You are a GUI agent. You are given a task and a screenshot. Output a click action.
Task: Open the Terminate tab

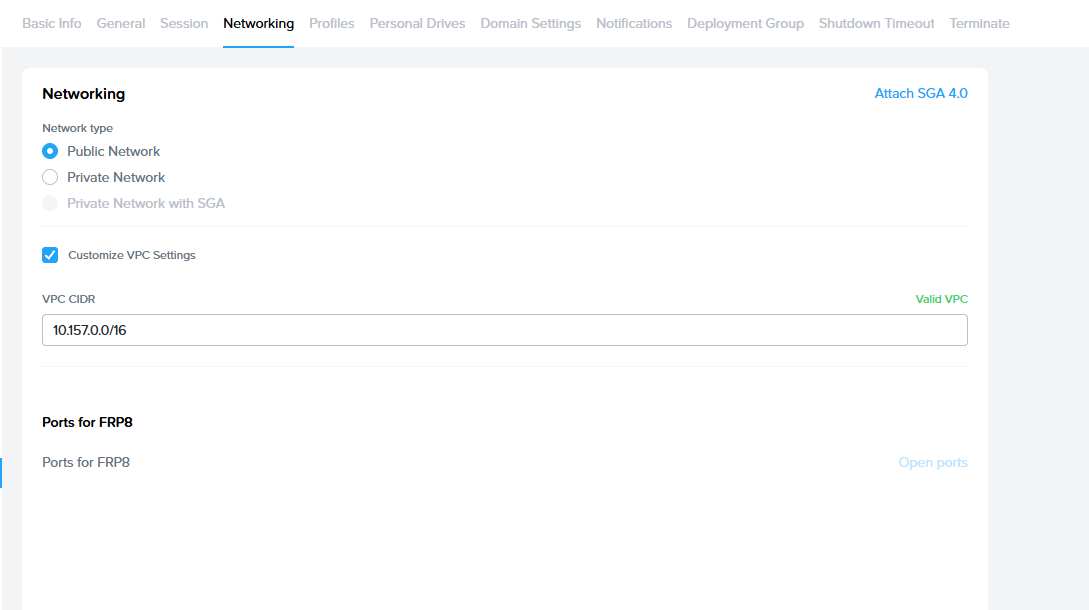click(x=979, y=23)
